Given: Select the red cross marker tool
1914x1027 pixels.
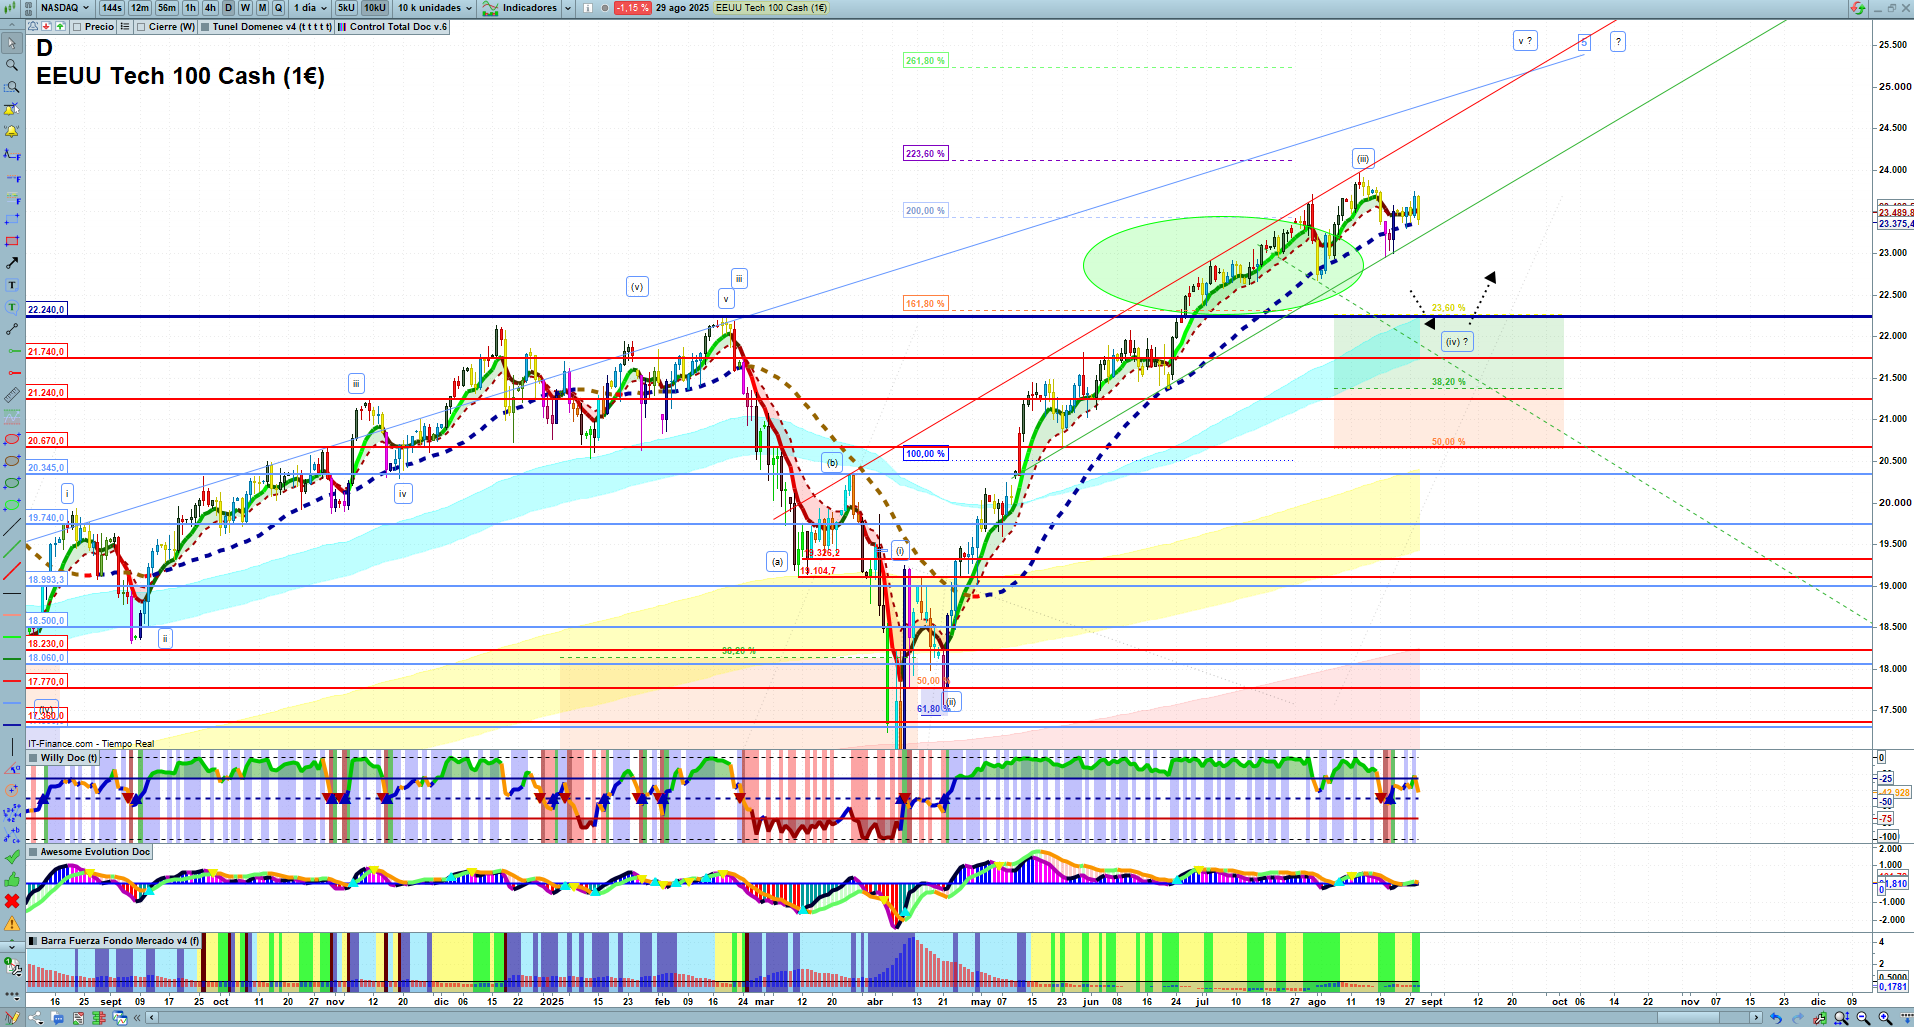Looking at the screenshot, I should (x=12, y=901).
